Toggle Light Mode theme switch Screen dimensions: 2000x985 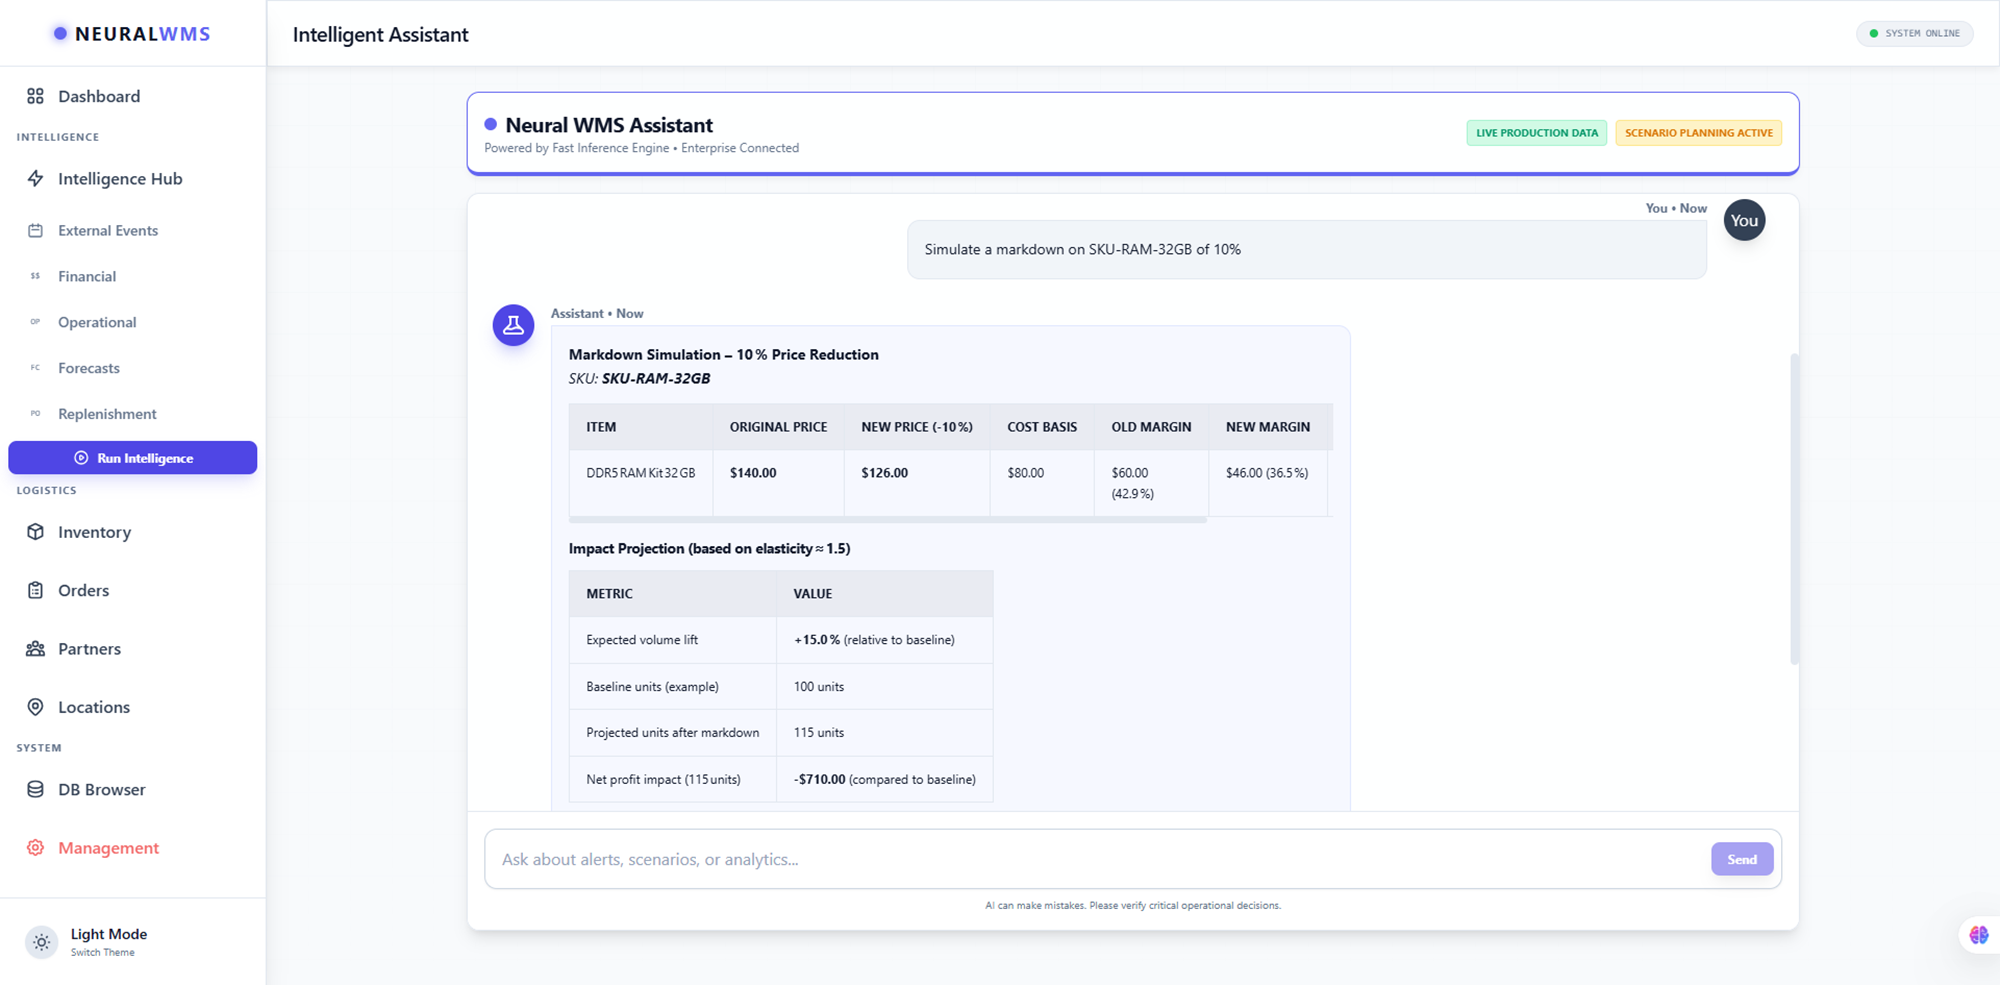click(x=42, y=942)
